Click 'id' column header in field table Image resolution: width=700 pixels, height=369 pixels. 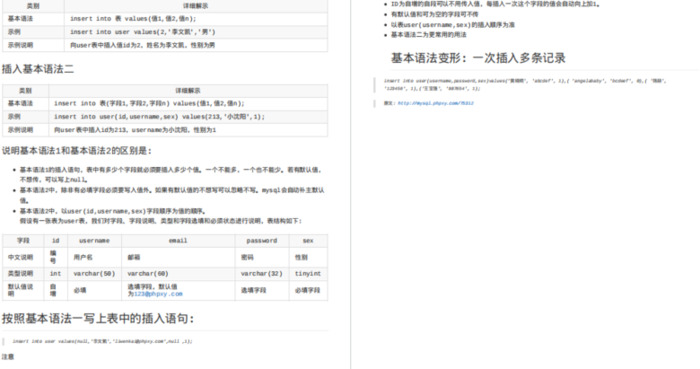click(x=56, y=240)
